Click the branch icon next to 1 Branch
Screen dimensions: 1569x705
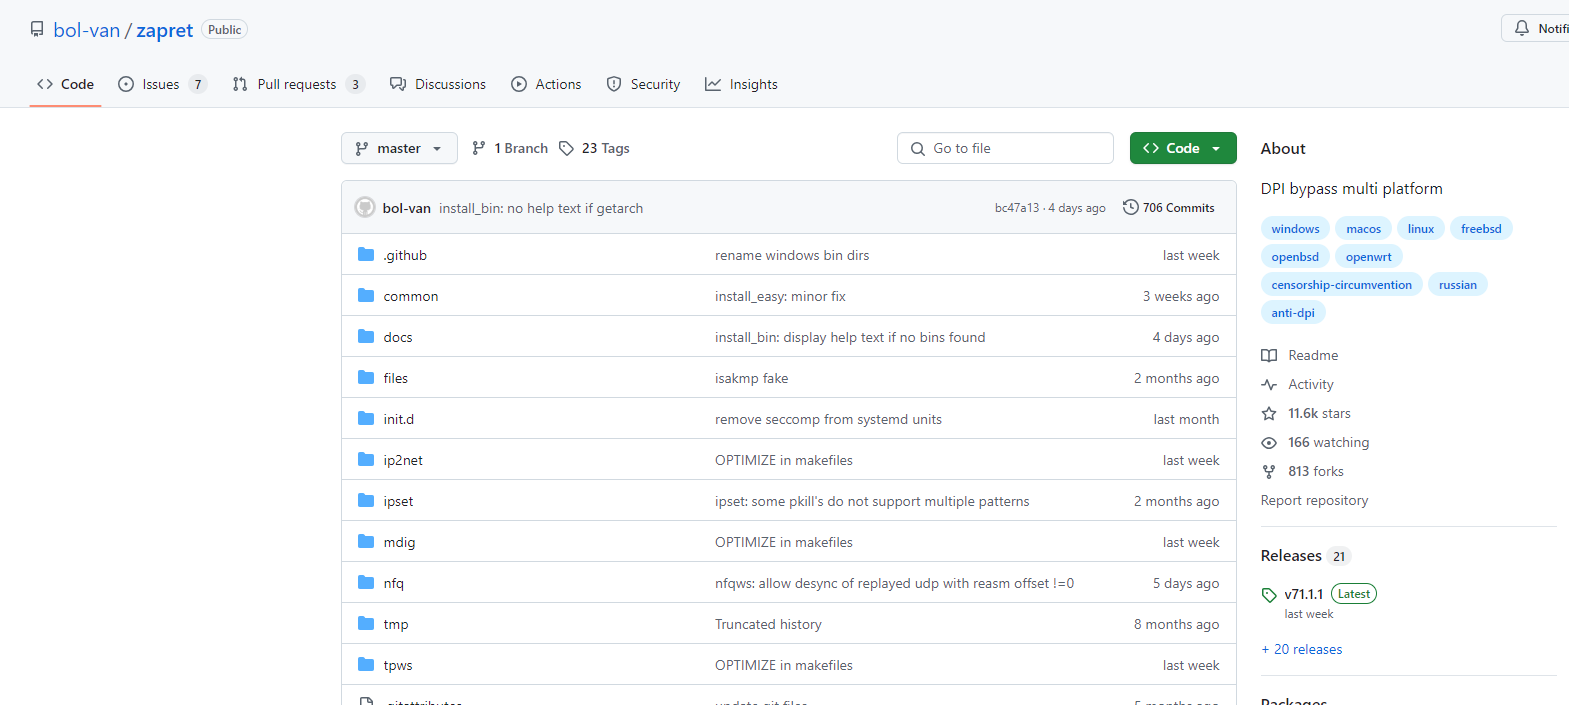[x=479, y=148]
